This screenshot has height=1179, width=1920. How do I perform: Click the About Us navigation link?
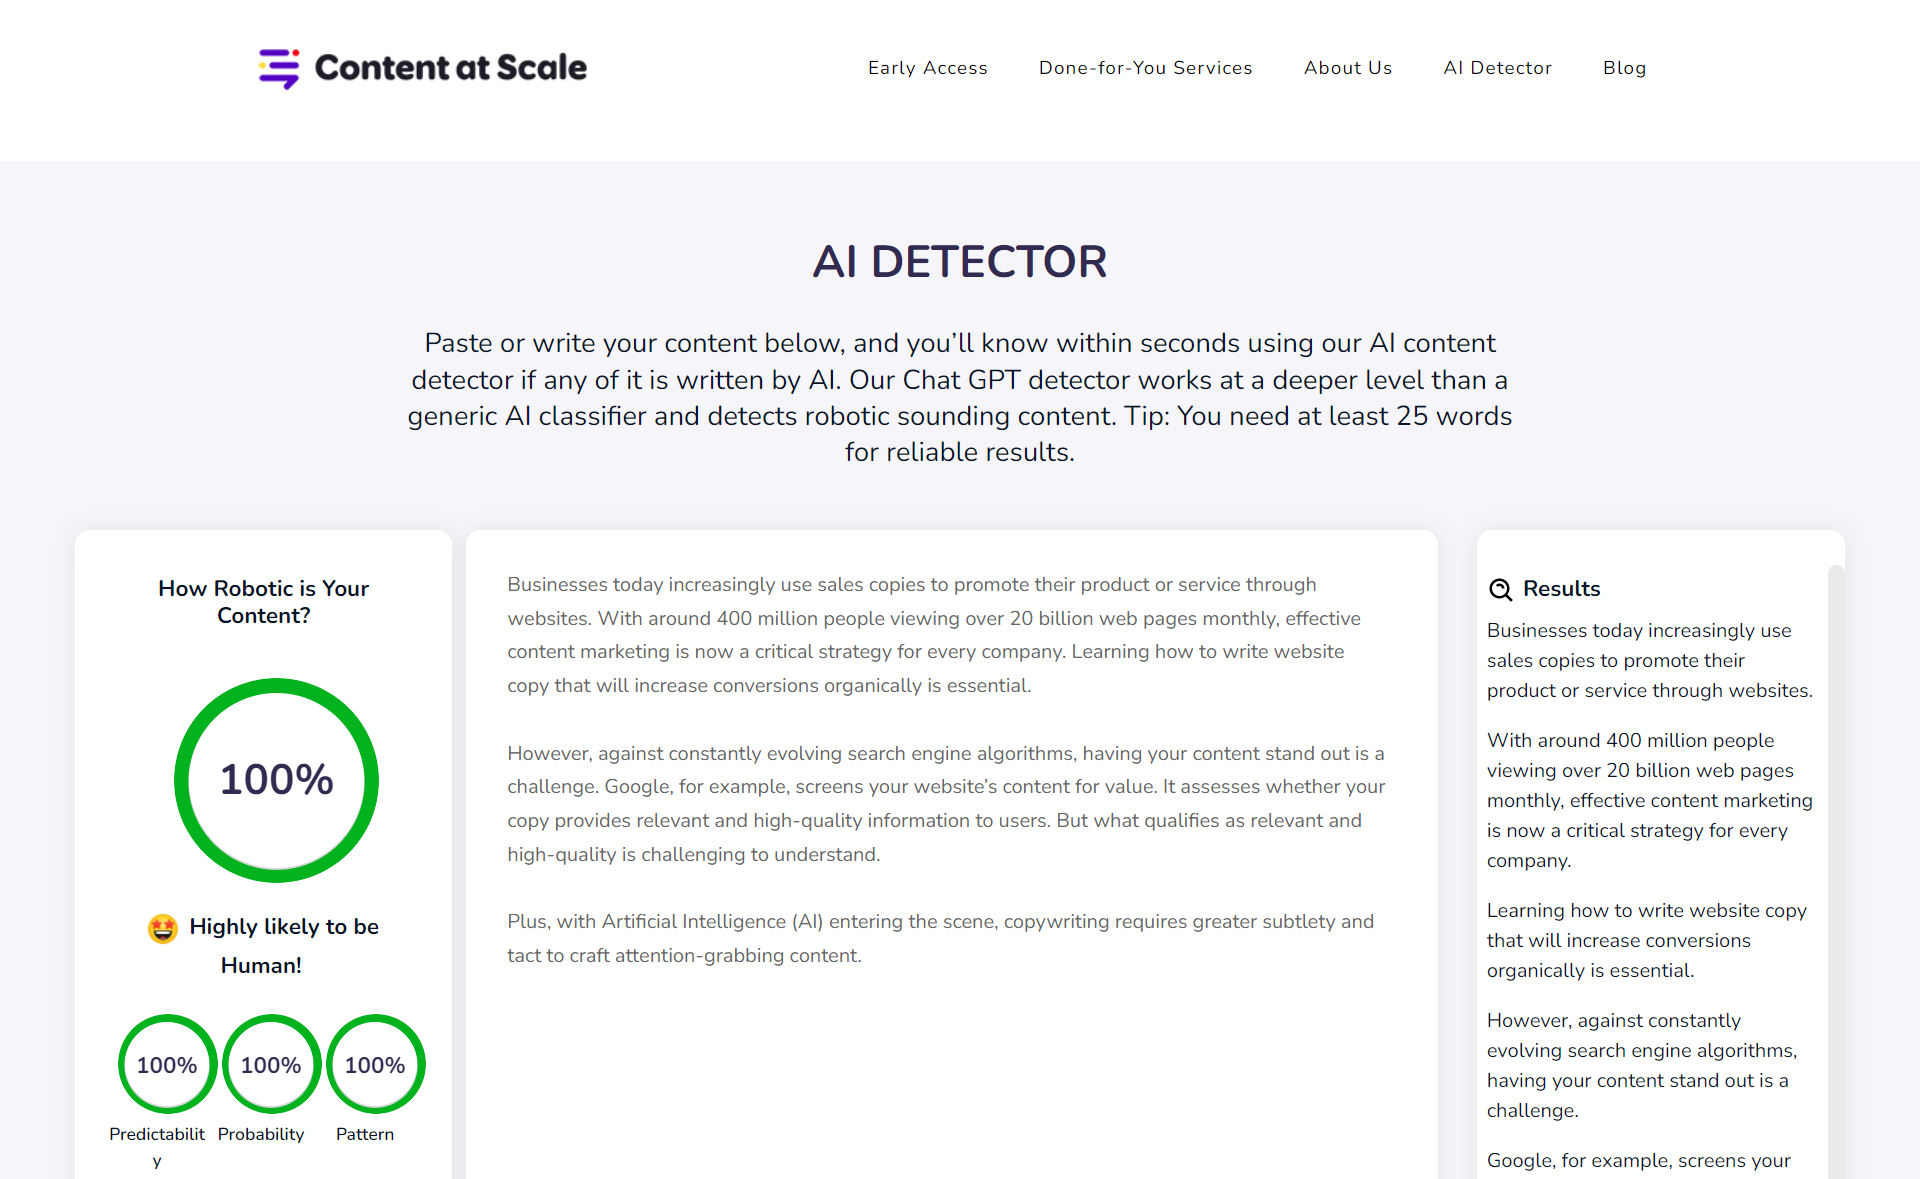[1347, 67]
